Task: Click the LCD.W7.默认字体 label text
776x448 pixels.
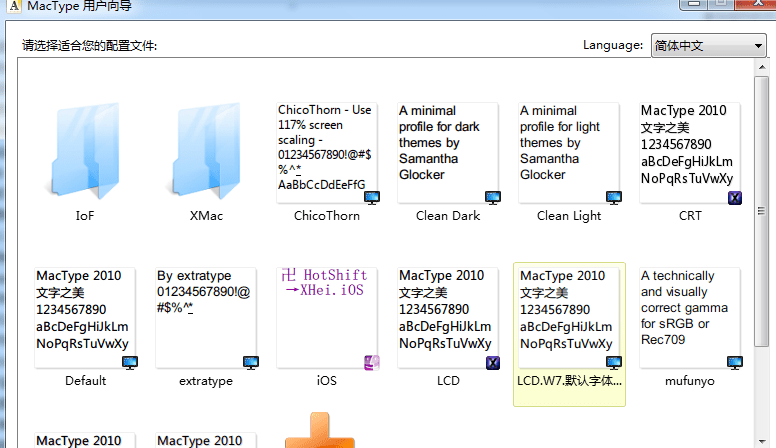Action: 569,381
